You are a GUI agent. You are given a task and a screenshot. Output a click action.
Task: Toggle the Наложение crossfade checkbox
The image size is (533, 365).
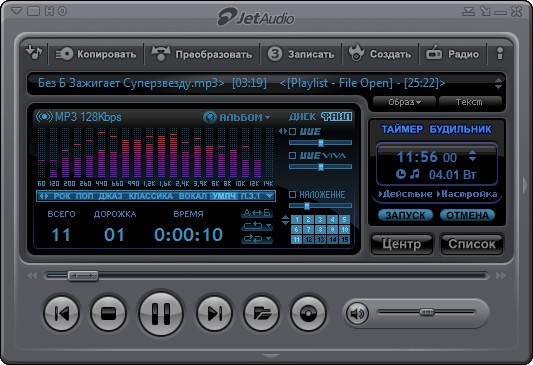(292, 194)
